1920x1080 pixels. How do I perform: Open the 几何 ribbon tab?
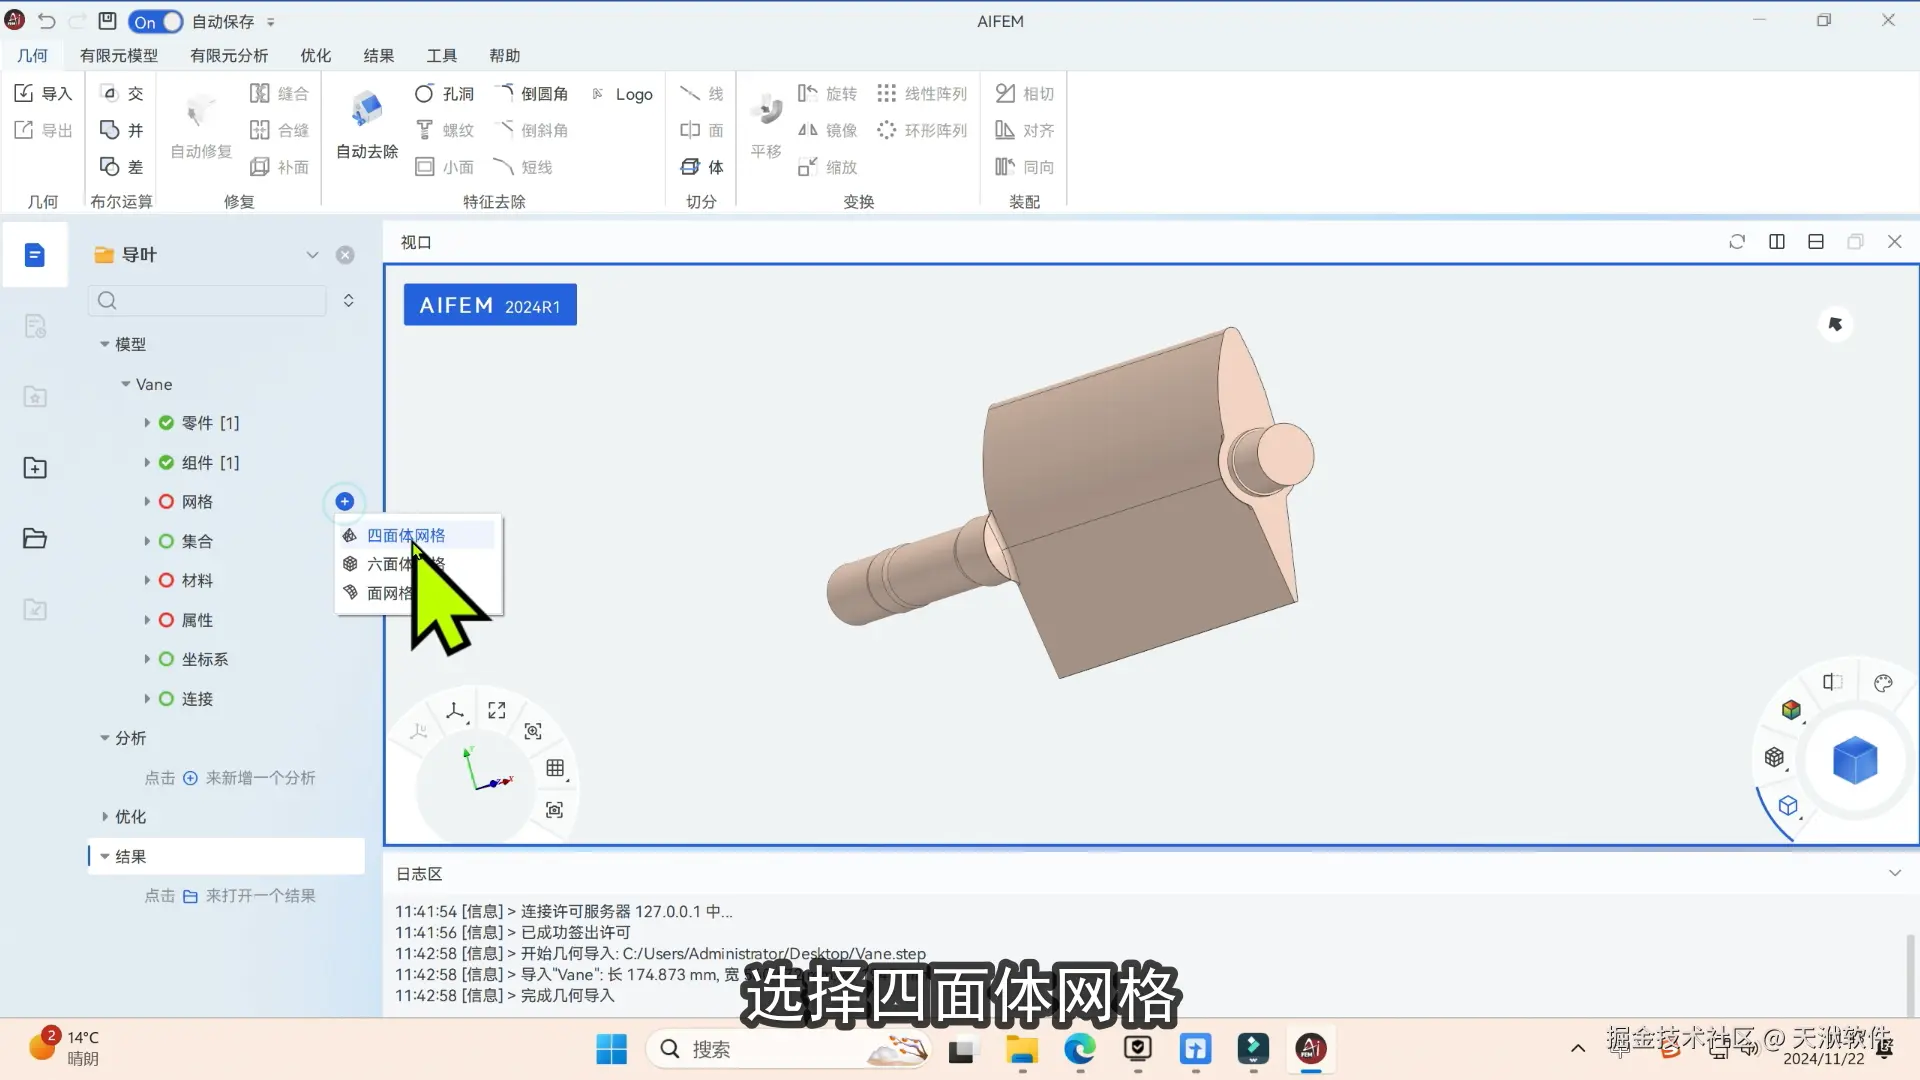[x=32, y=56]
